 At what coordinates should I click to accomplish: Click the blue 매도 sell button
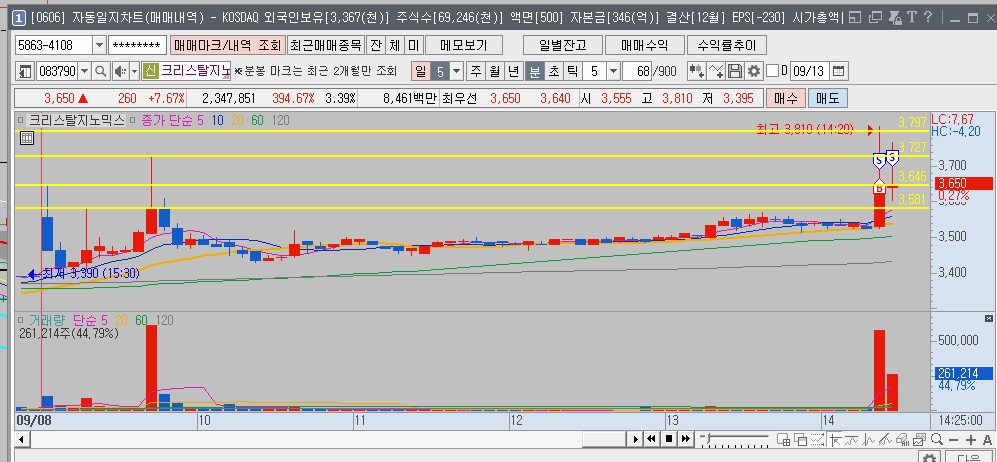pos(827,99)
